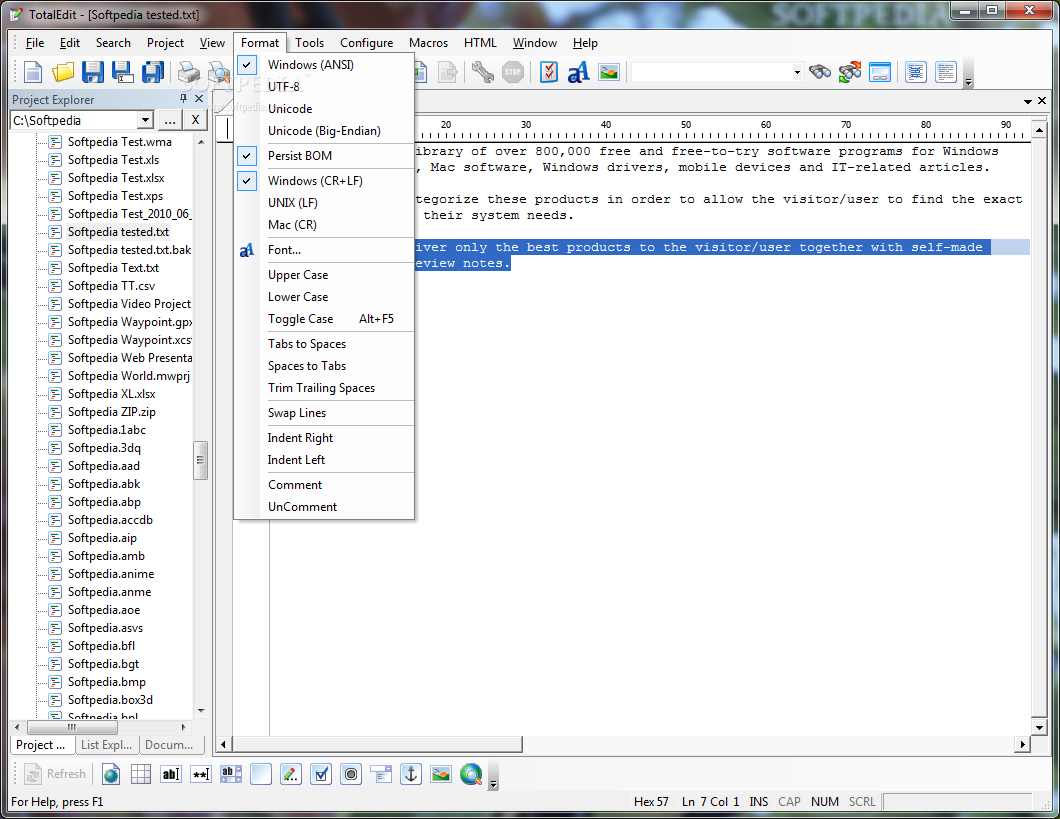Viewport: 1060px width, 819px height.
Task: Click the wrench tools icon in toolbar
Action: (x=483, y=72)
